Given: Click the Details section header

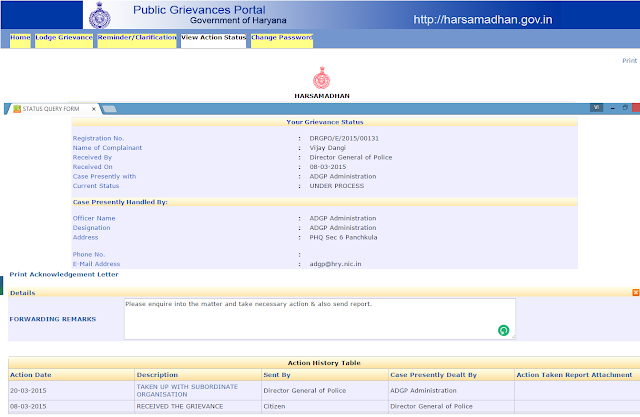Looking at the screenshot, I should [x=324, y=293].
